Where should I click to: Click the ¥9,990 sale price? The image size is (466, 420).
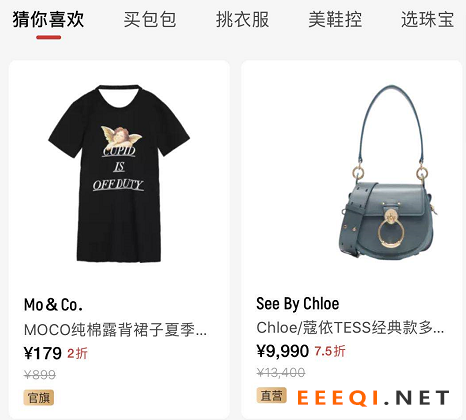283,351
